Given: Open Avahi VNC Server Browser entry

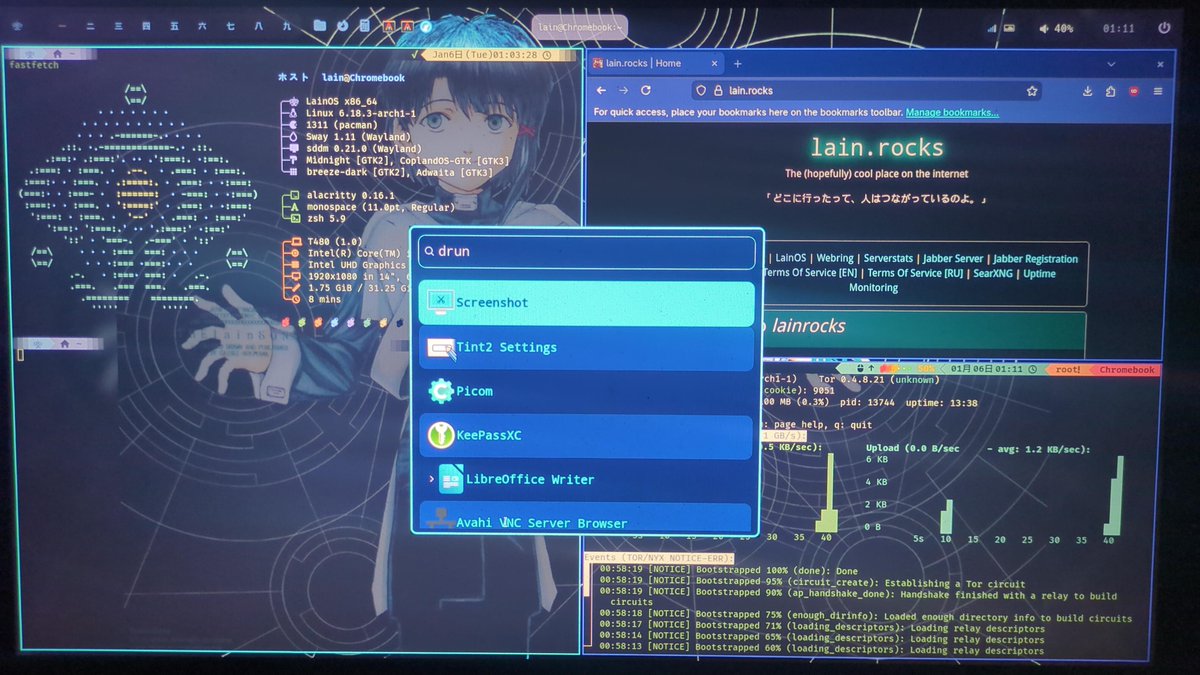Looking at the screenshot, I should coord(586,519).
